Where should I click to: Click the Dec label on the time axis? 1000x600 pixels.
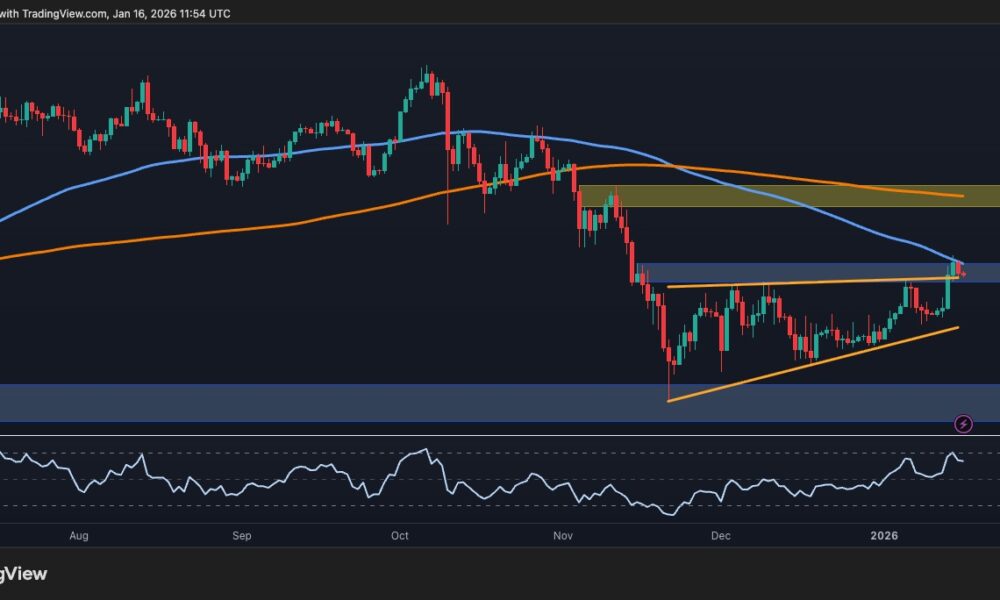click(719, 536)
